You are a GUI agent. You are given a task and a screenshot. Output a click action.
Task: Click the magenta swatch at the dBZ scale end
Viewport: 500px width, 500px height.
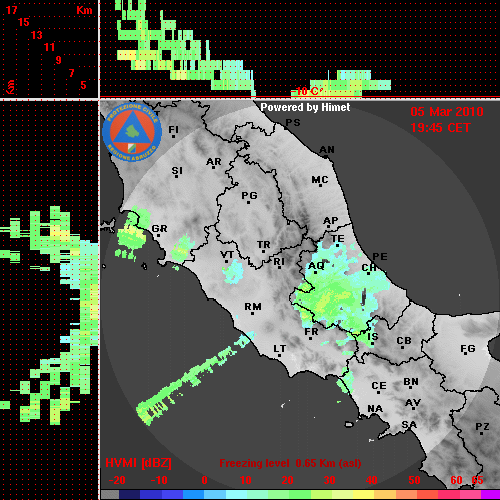[x=491, y=494]
